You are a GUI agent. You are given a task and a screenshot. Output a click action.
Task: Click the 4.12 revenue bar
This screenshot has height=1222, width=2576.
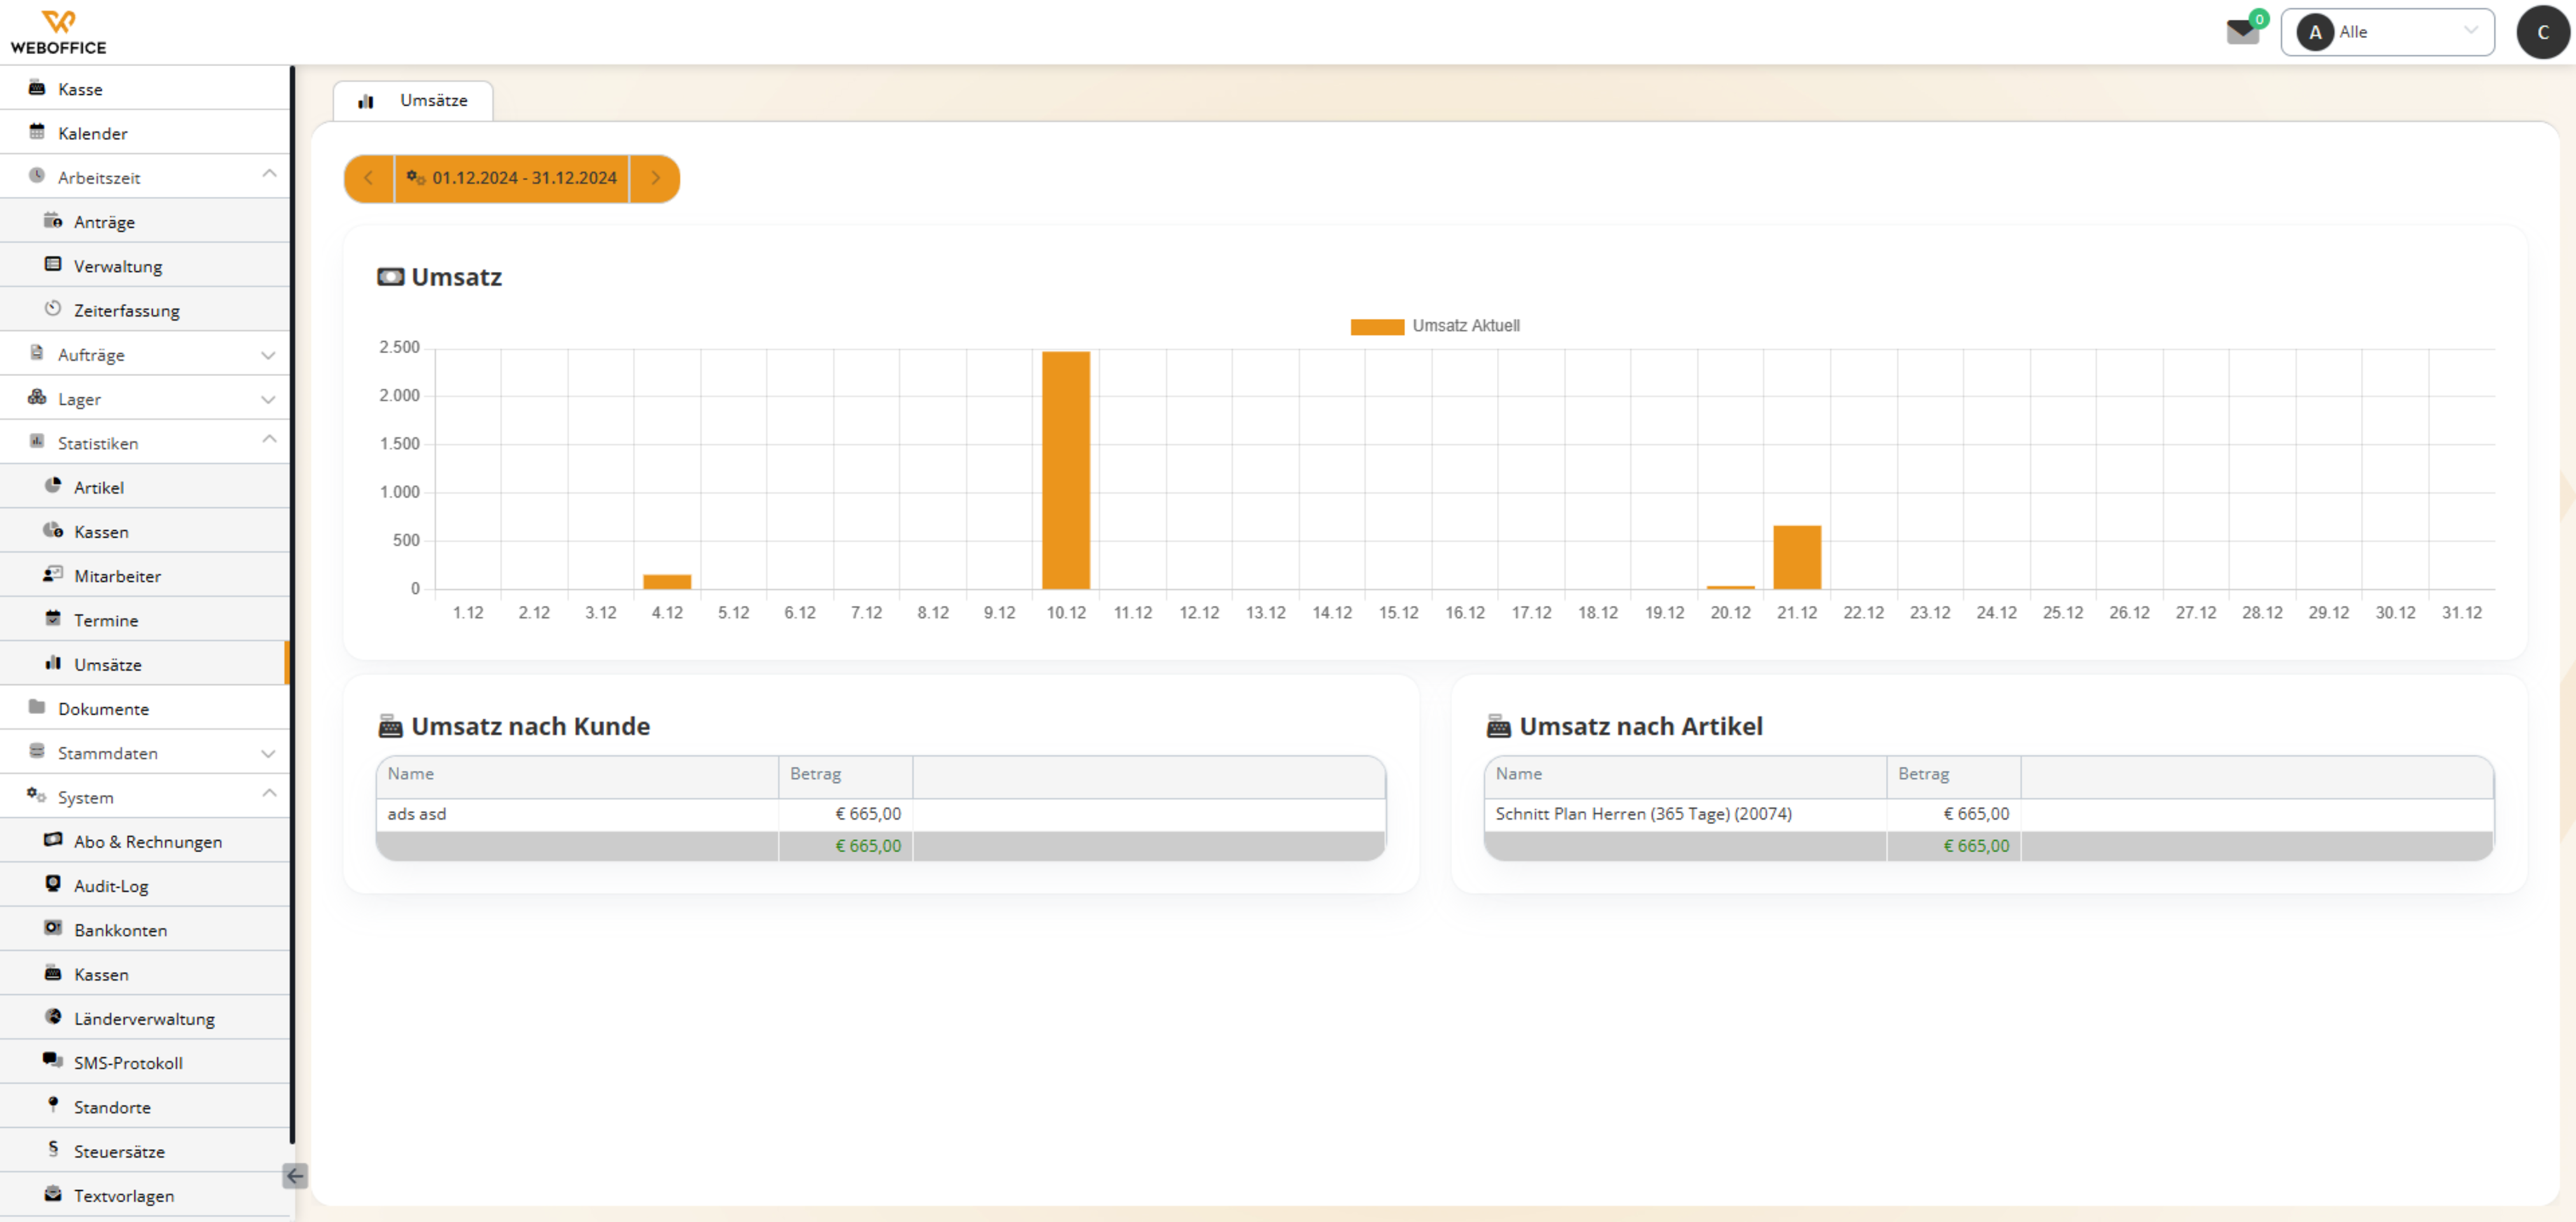[667, 581]
